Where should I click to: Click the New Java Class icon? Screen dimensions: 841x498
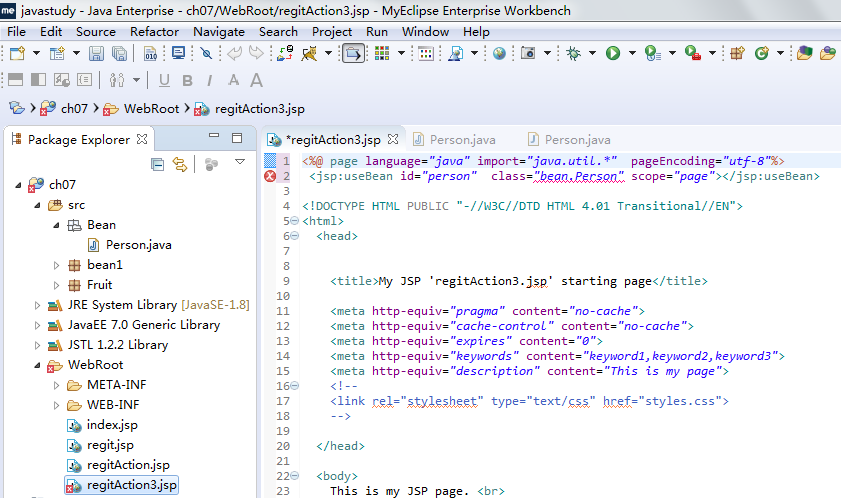pos(762,53)
